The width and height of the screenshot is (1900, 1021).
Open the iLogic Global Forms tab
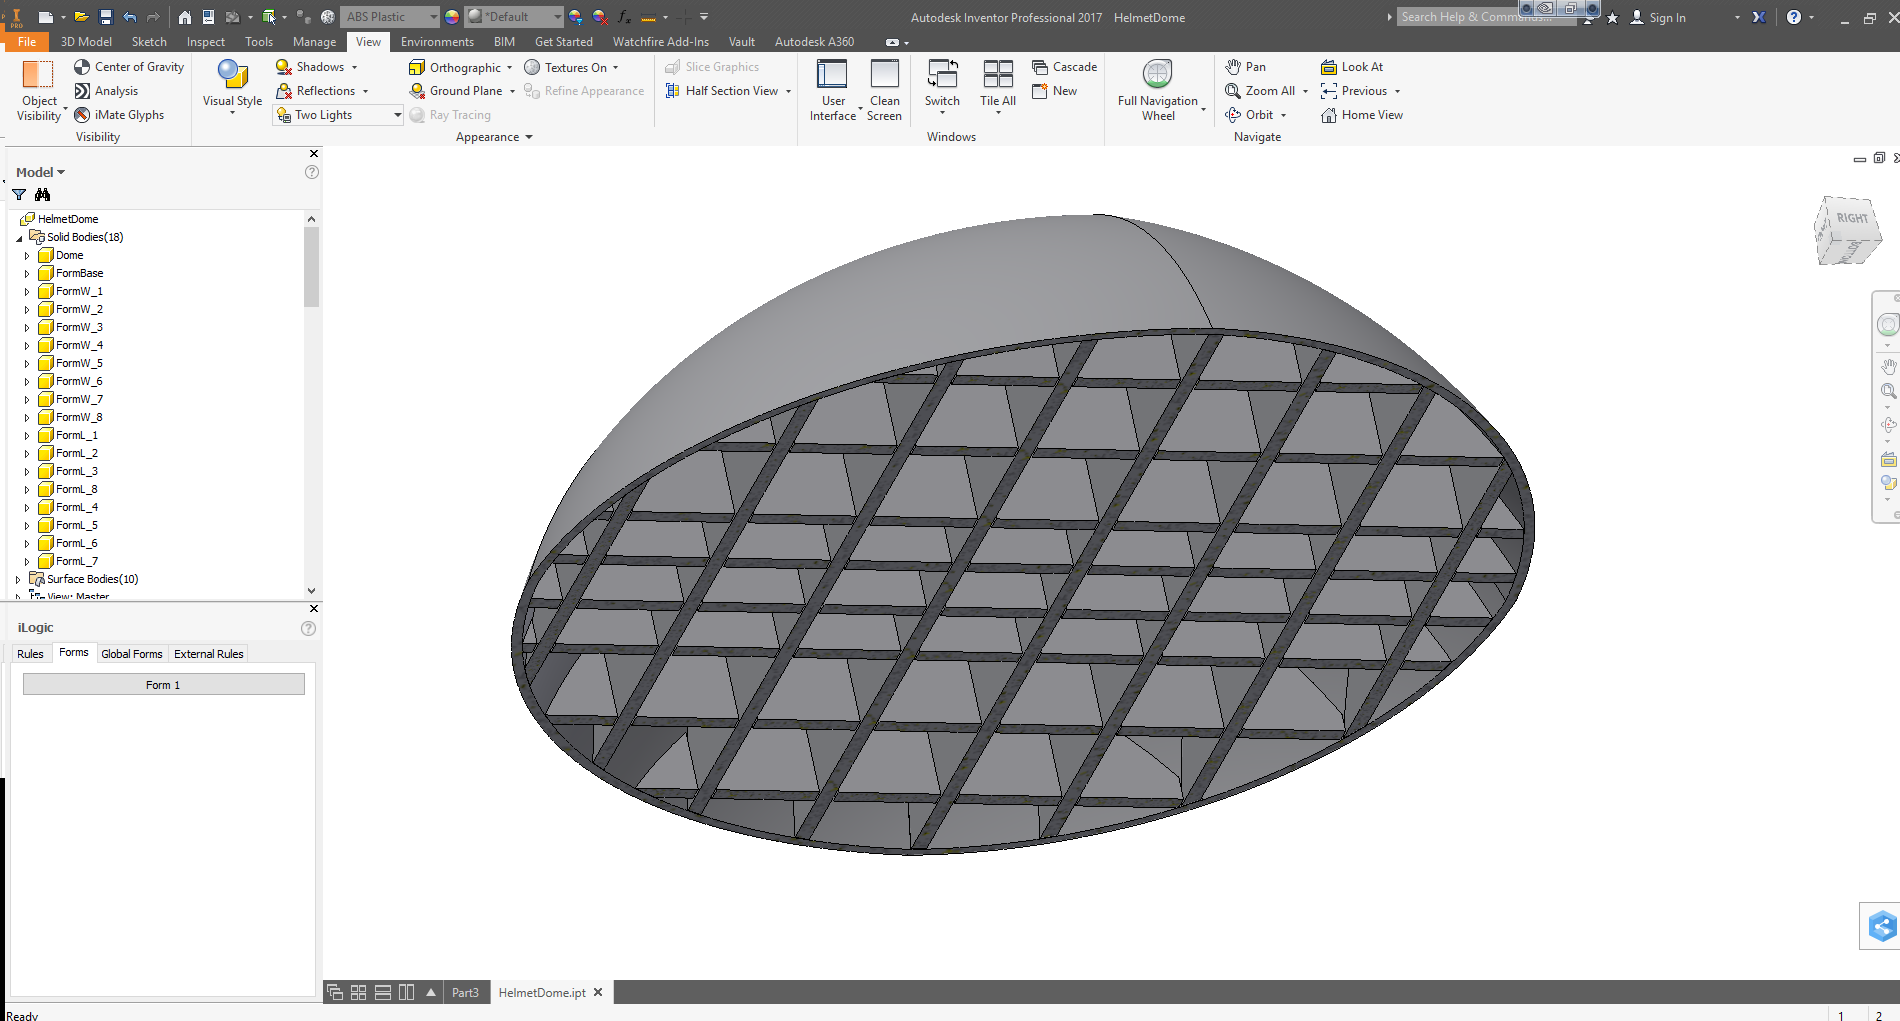(x=131, y=654)
